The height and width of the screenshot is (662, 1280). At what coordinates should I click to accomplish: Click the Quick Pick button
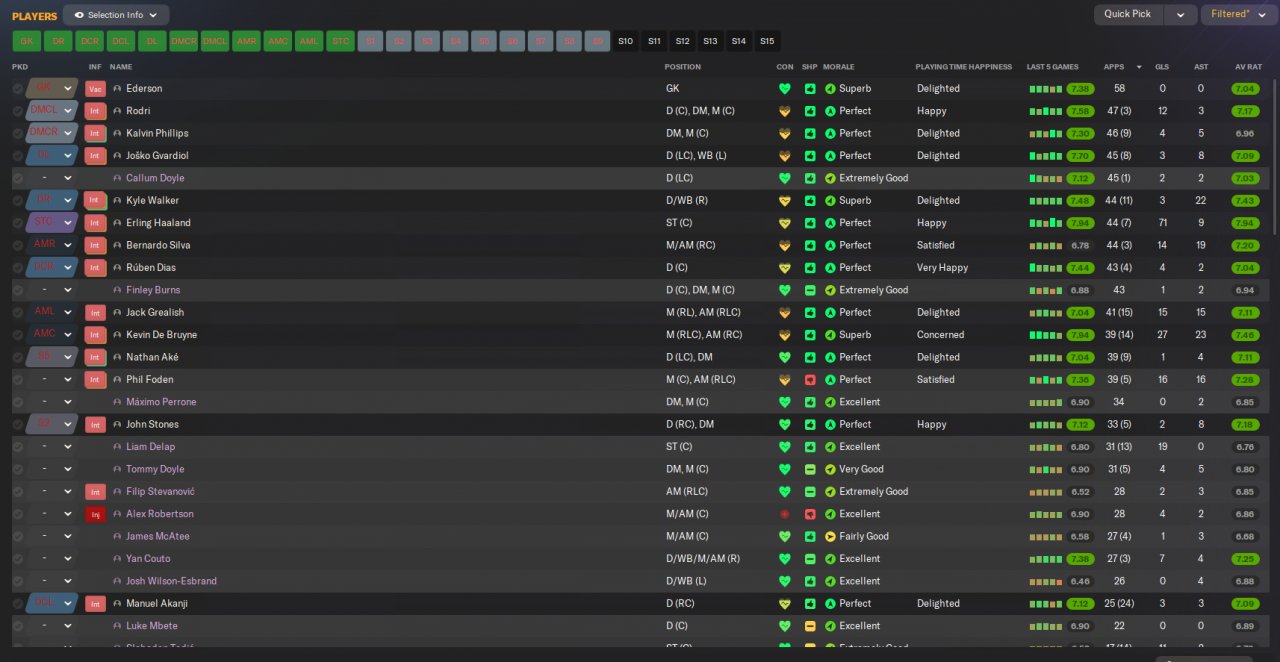(x=1128, y=14)
